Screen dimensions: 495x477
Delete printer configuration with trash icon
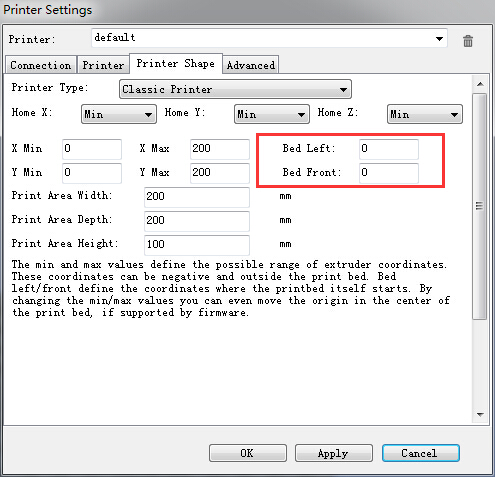tap(468, 41)
